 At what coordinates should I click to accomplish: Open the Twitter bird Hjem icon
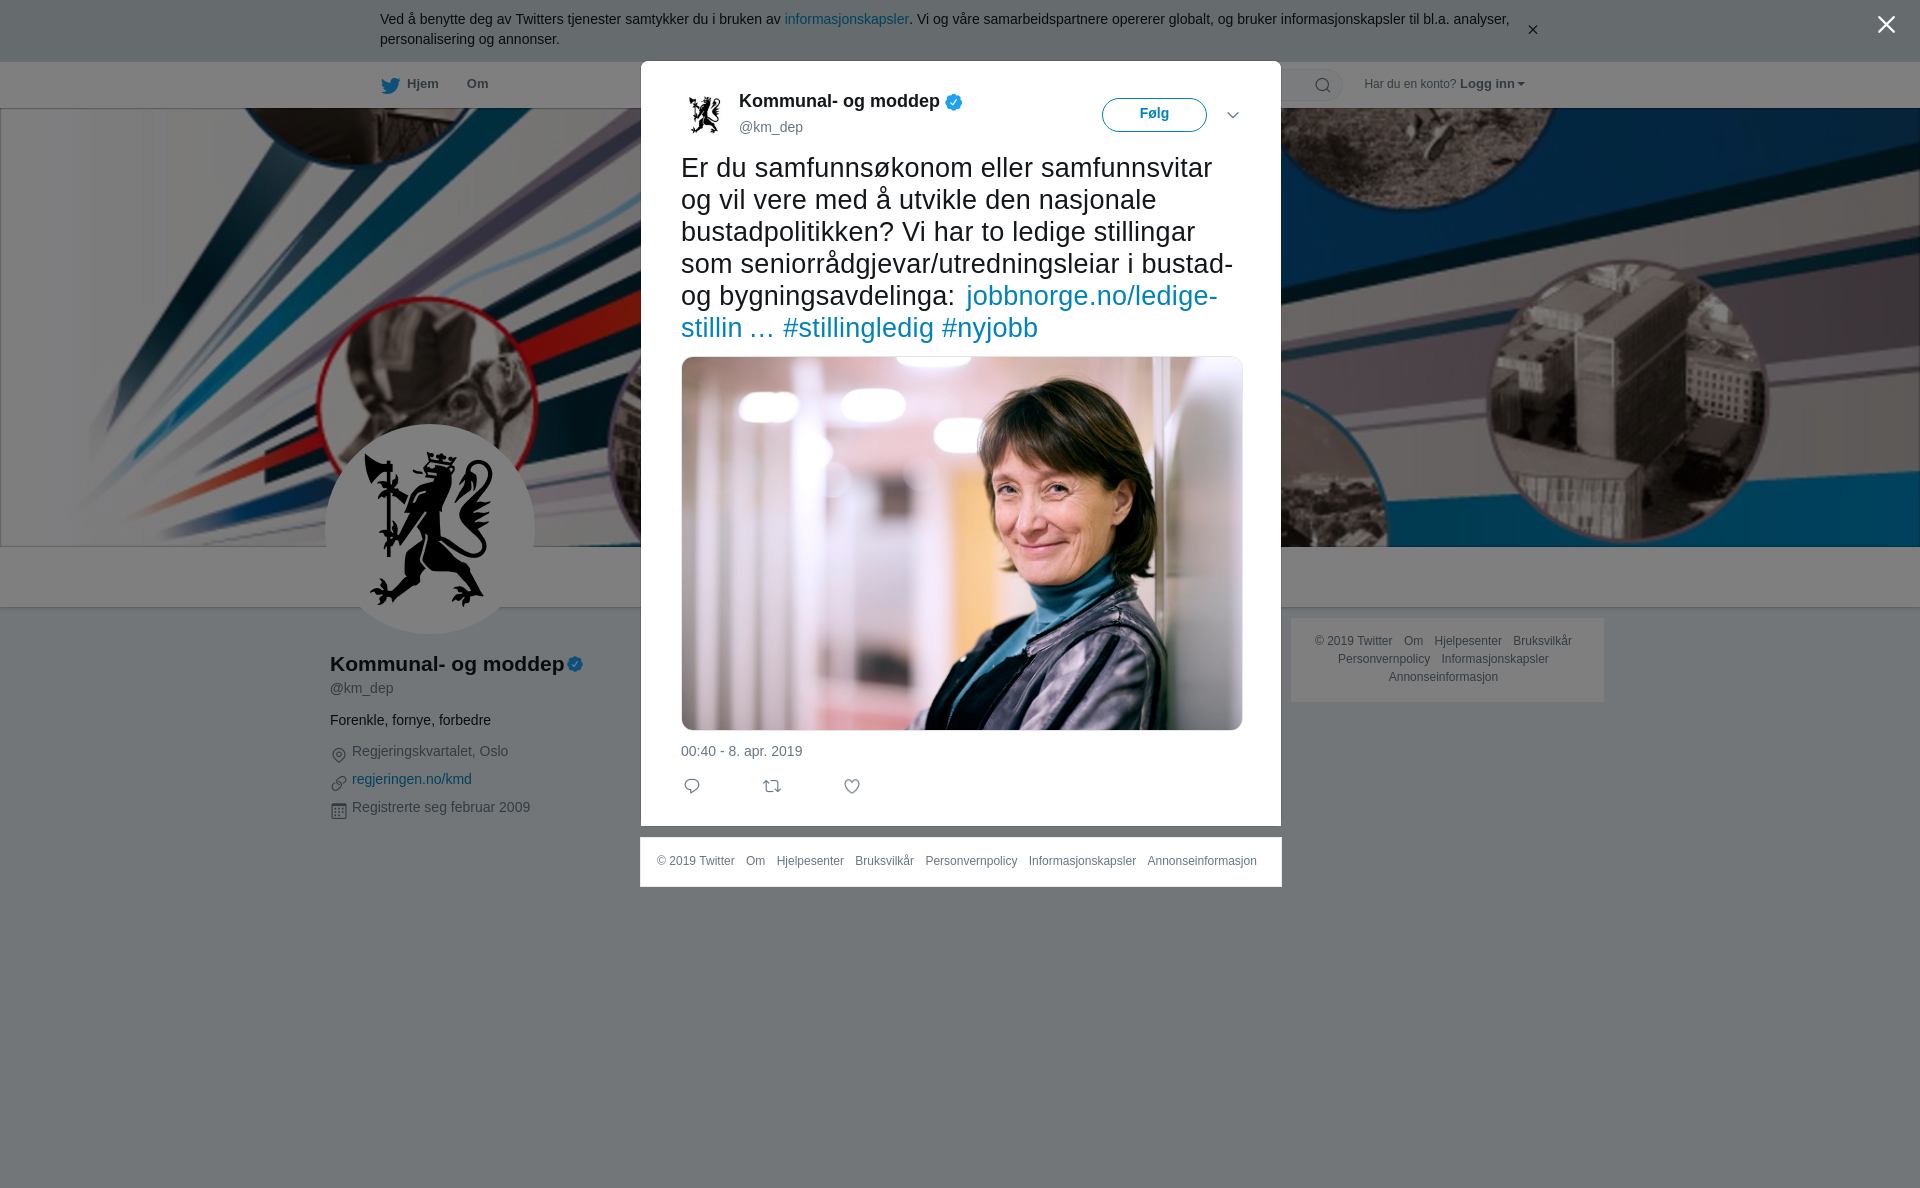pyautogui.click(x=391, y=85)
